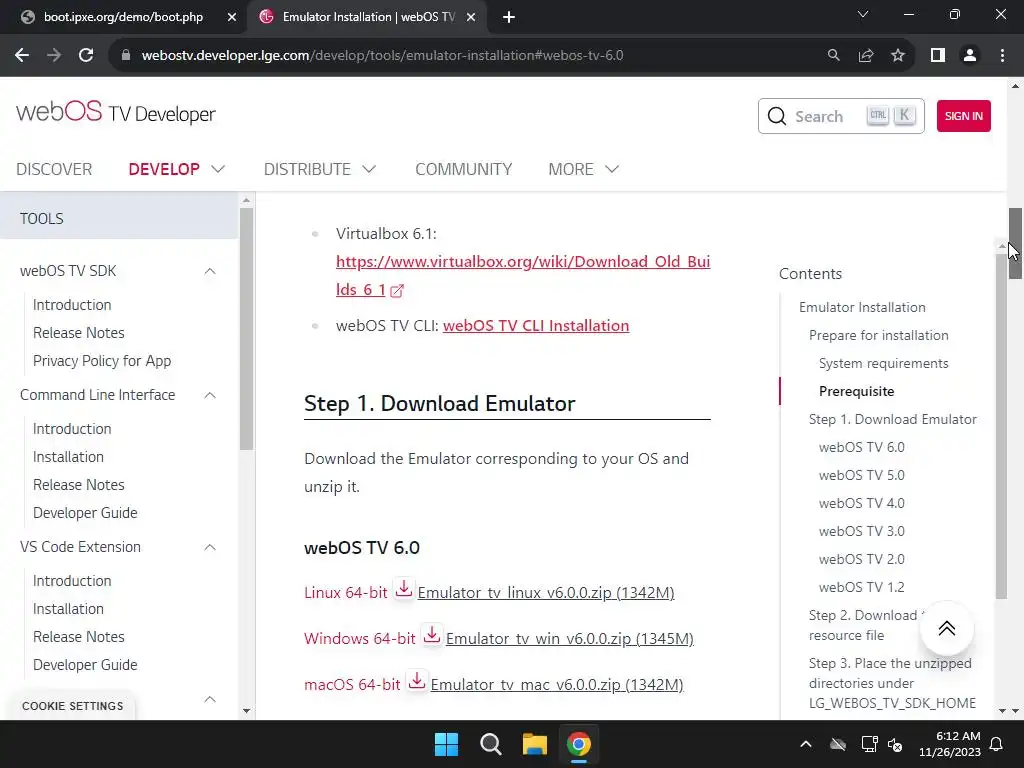Open a new browser tab
This screenshot has width=1024, height=768.
[509, 18]
